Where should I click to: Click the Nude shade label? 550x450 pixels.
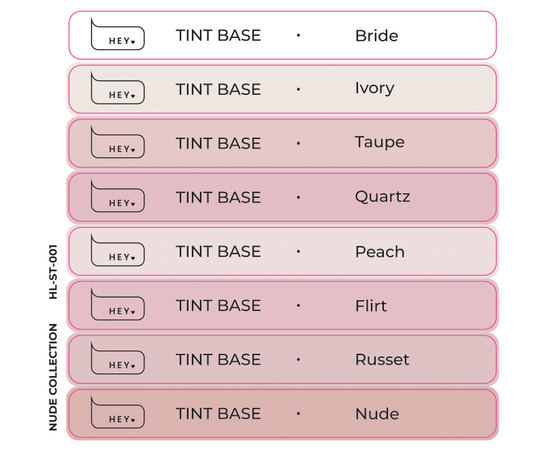point(377,414)
